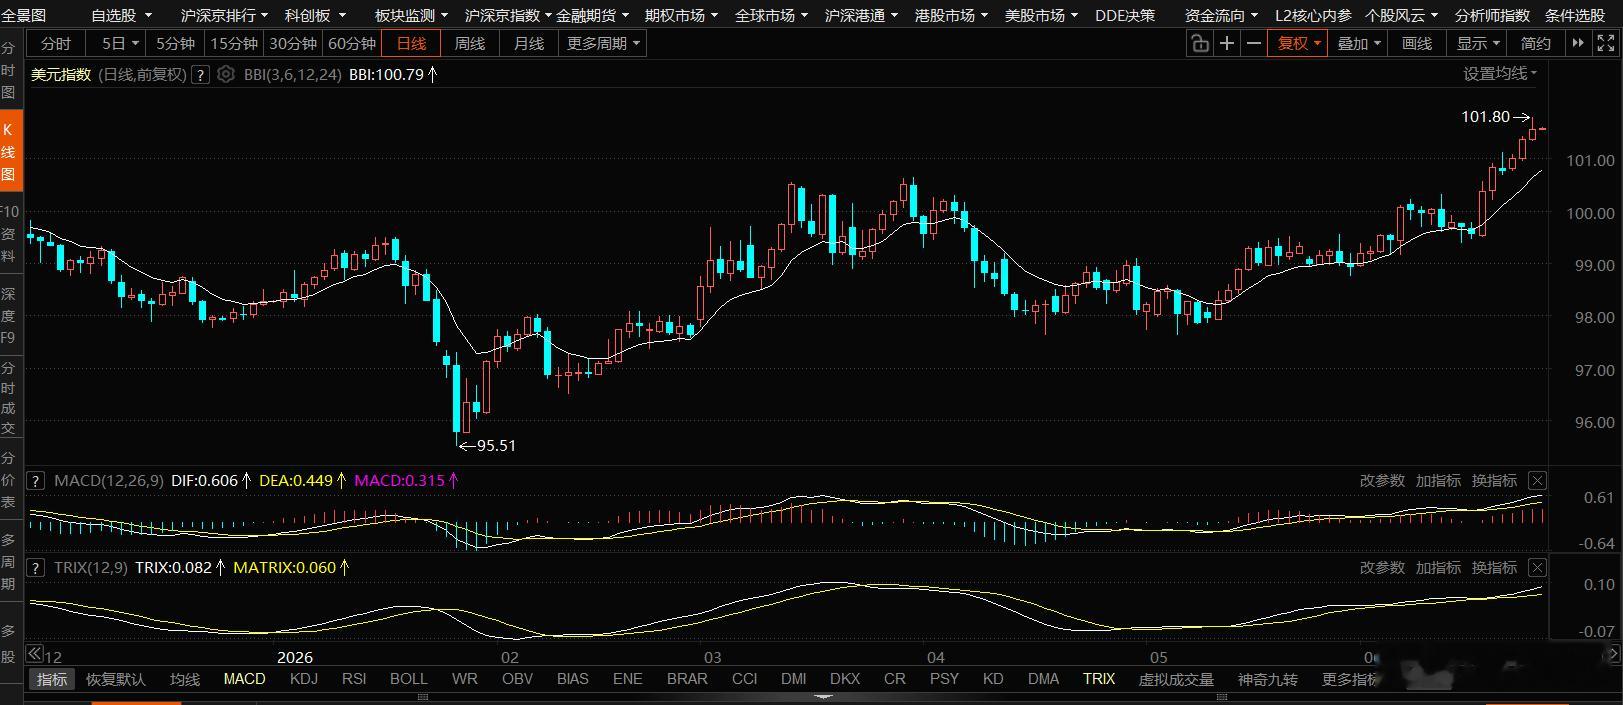Screen dimensions: 1623x705
Task: Click 改参数 in MACD panel
Action: (x=1382, y=481)
